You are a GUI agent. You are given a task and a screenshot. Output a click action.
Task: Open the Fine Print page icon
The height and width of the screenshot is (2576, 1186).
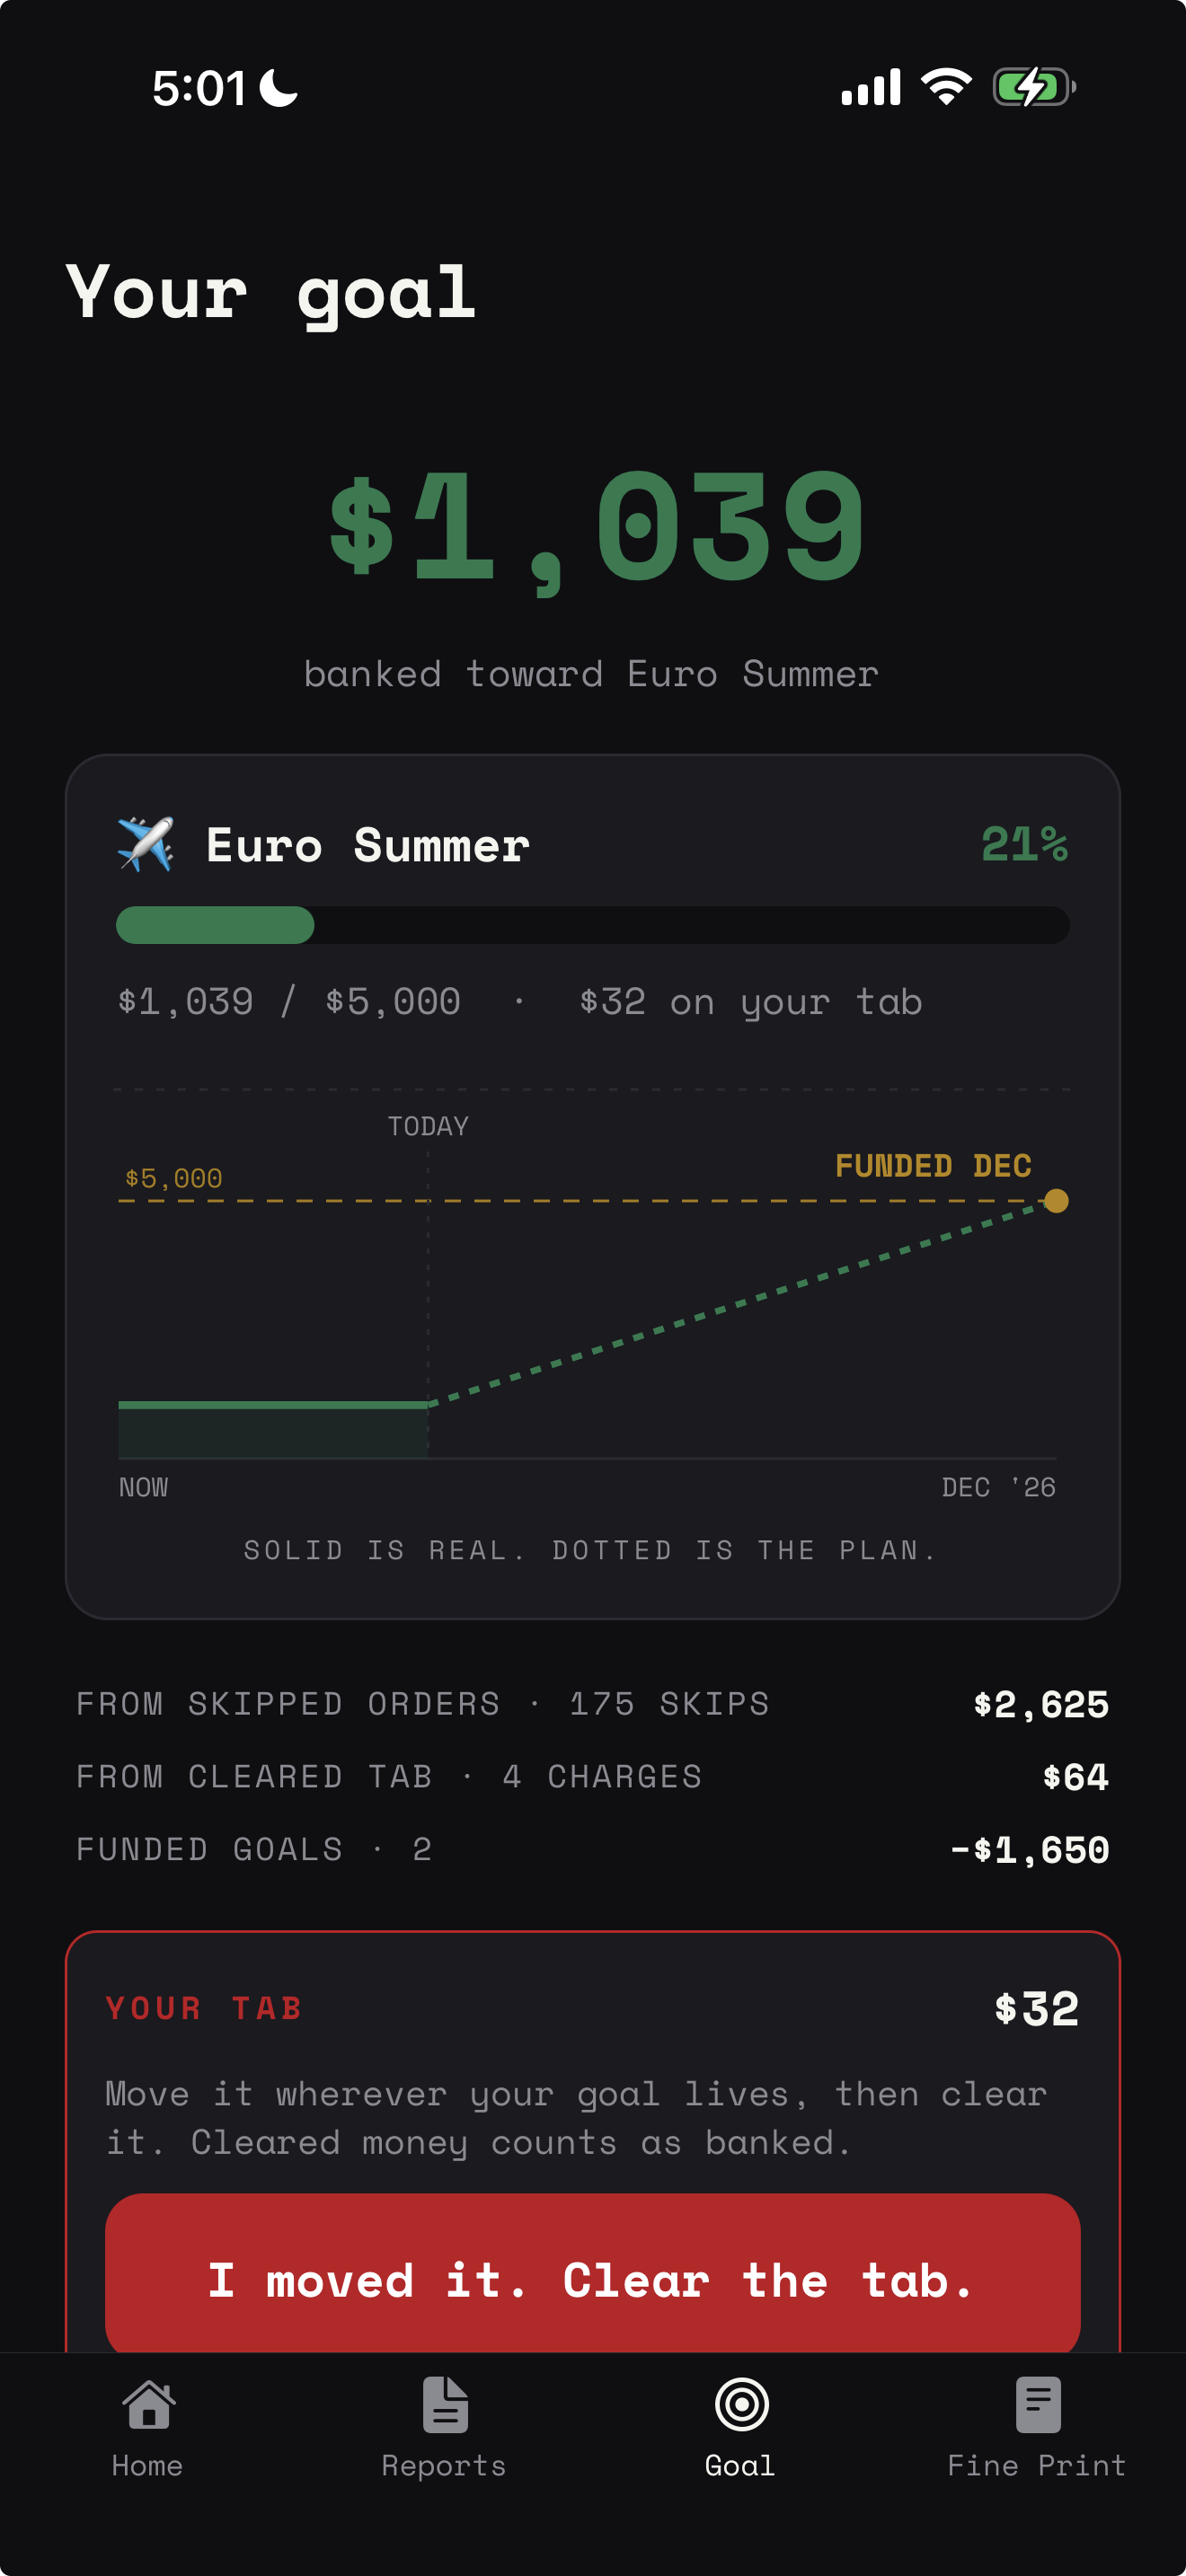(1037, 2403)
